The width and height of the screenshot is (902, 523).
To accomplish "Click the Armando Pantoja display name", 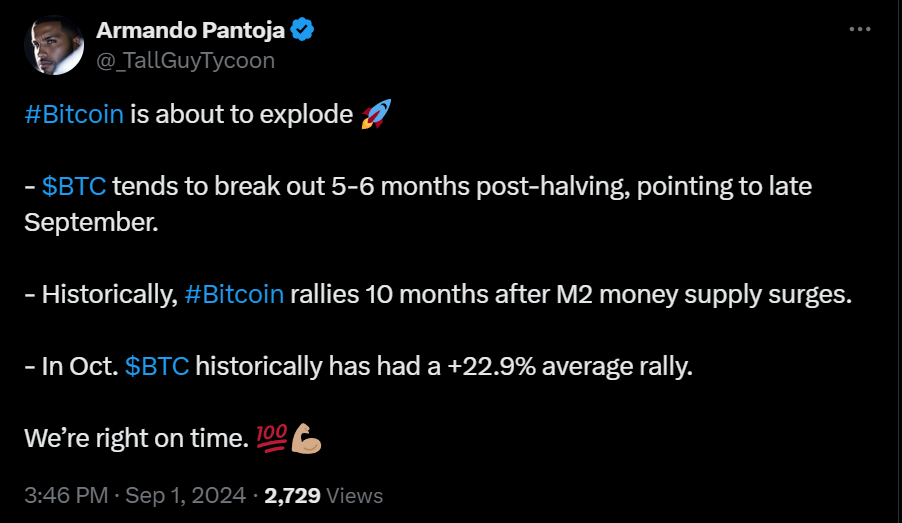I will tap(191, 31).
